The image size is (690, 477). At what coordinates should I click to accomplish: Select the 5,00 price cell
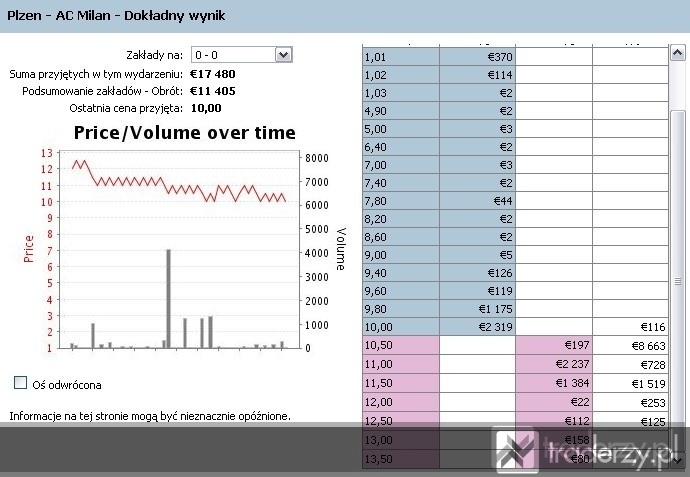(x=401, y=129)
